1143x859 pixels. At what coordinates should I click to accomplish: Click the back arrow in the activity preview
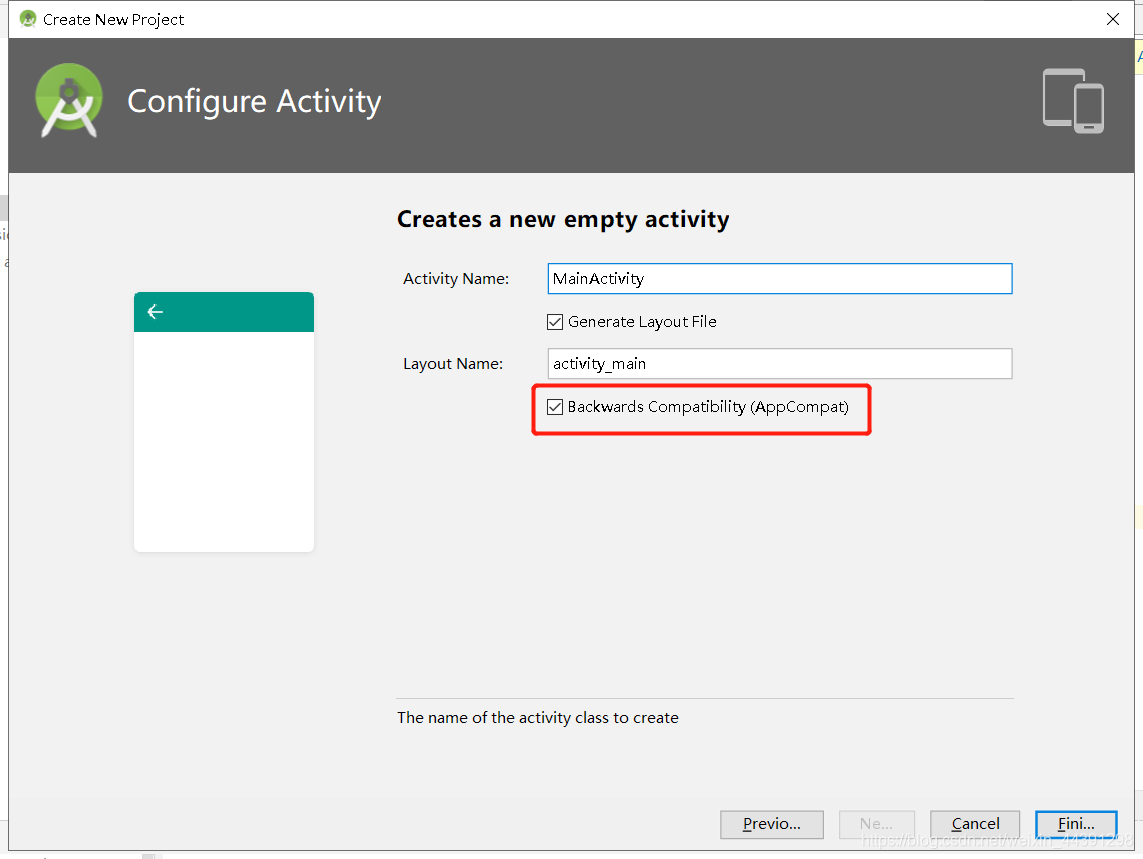[x=155, y=311]
